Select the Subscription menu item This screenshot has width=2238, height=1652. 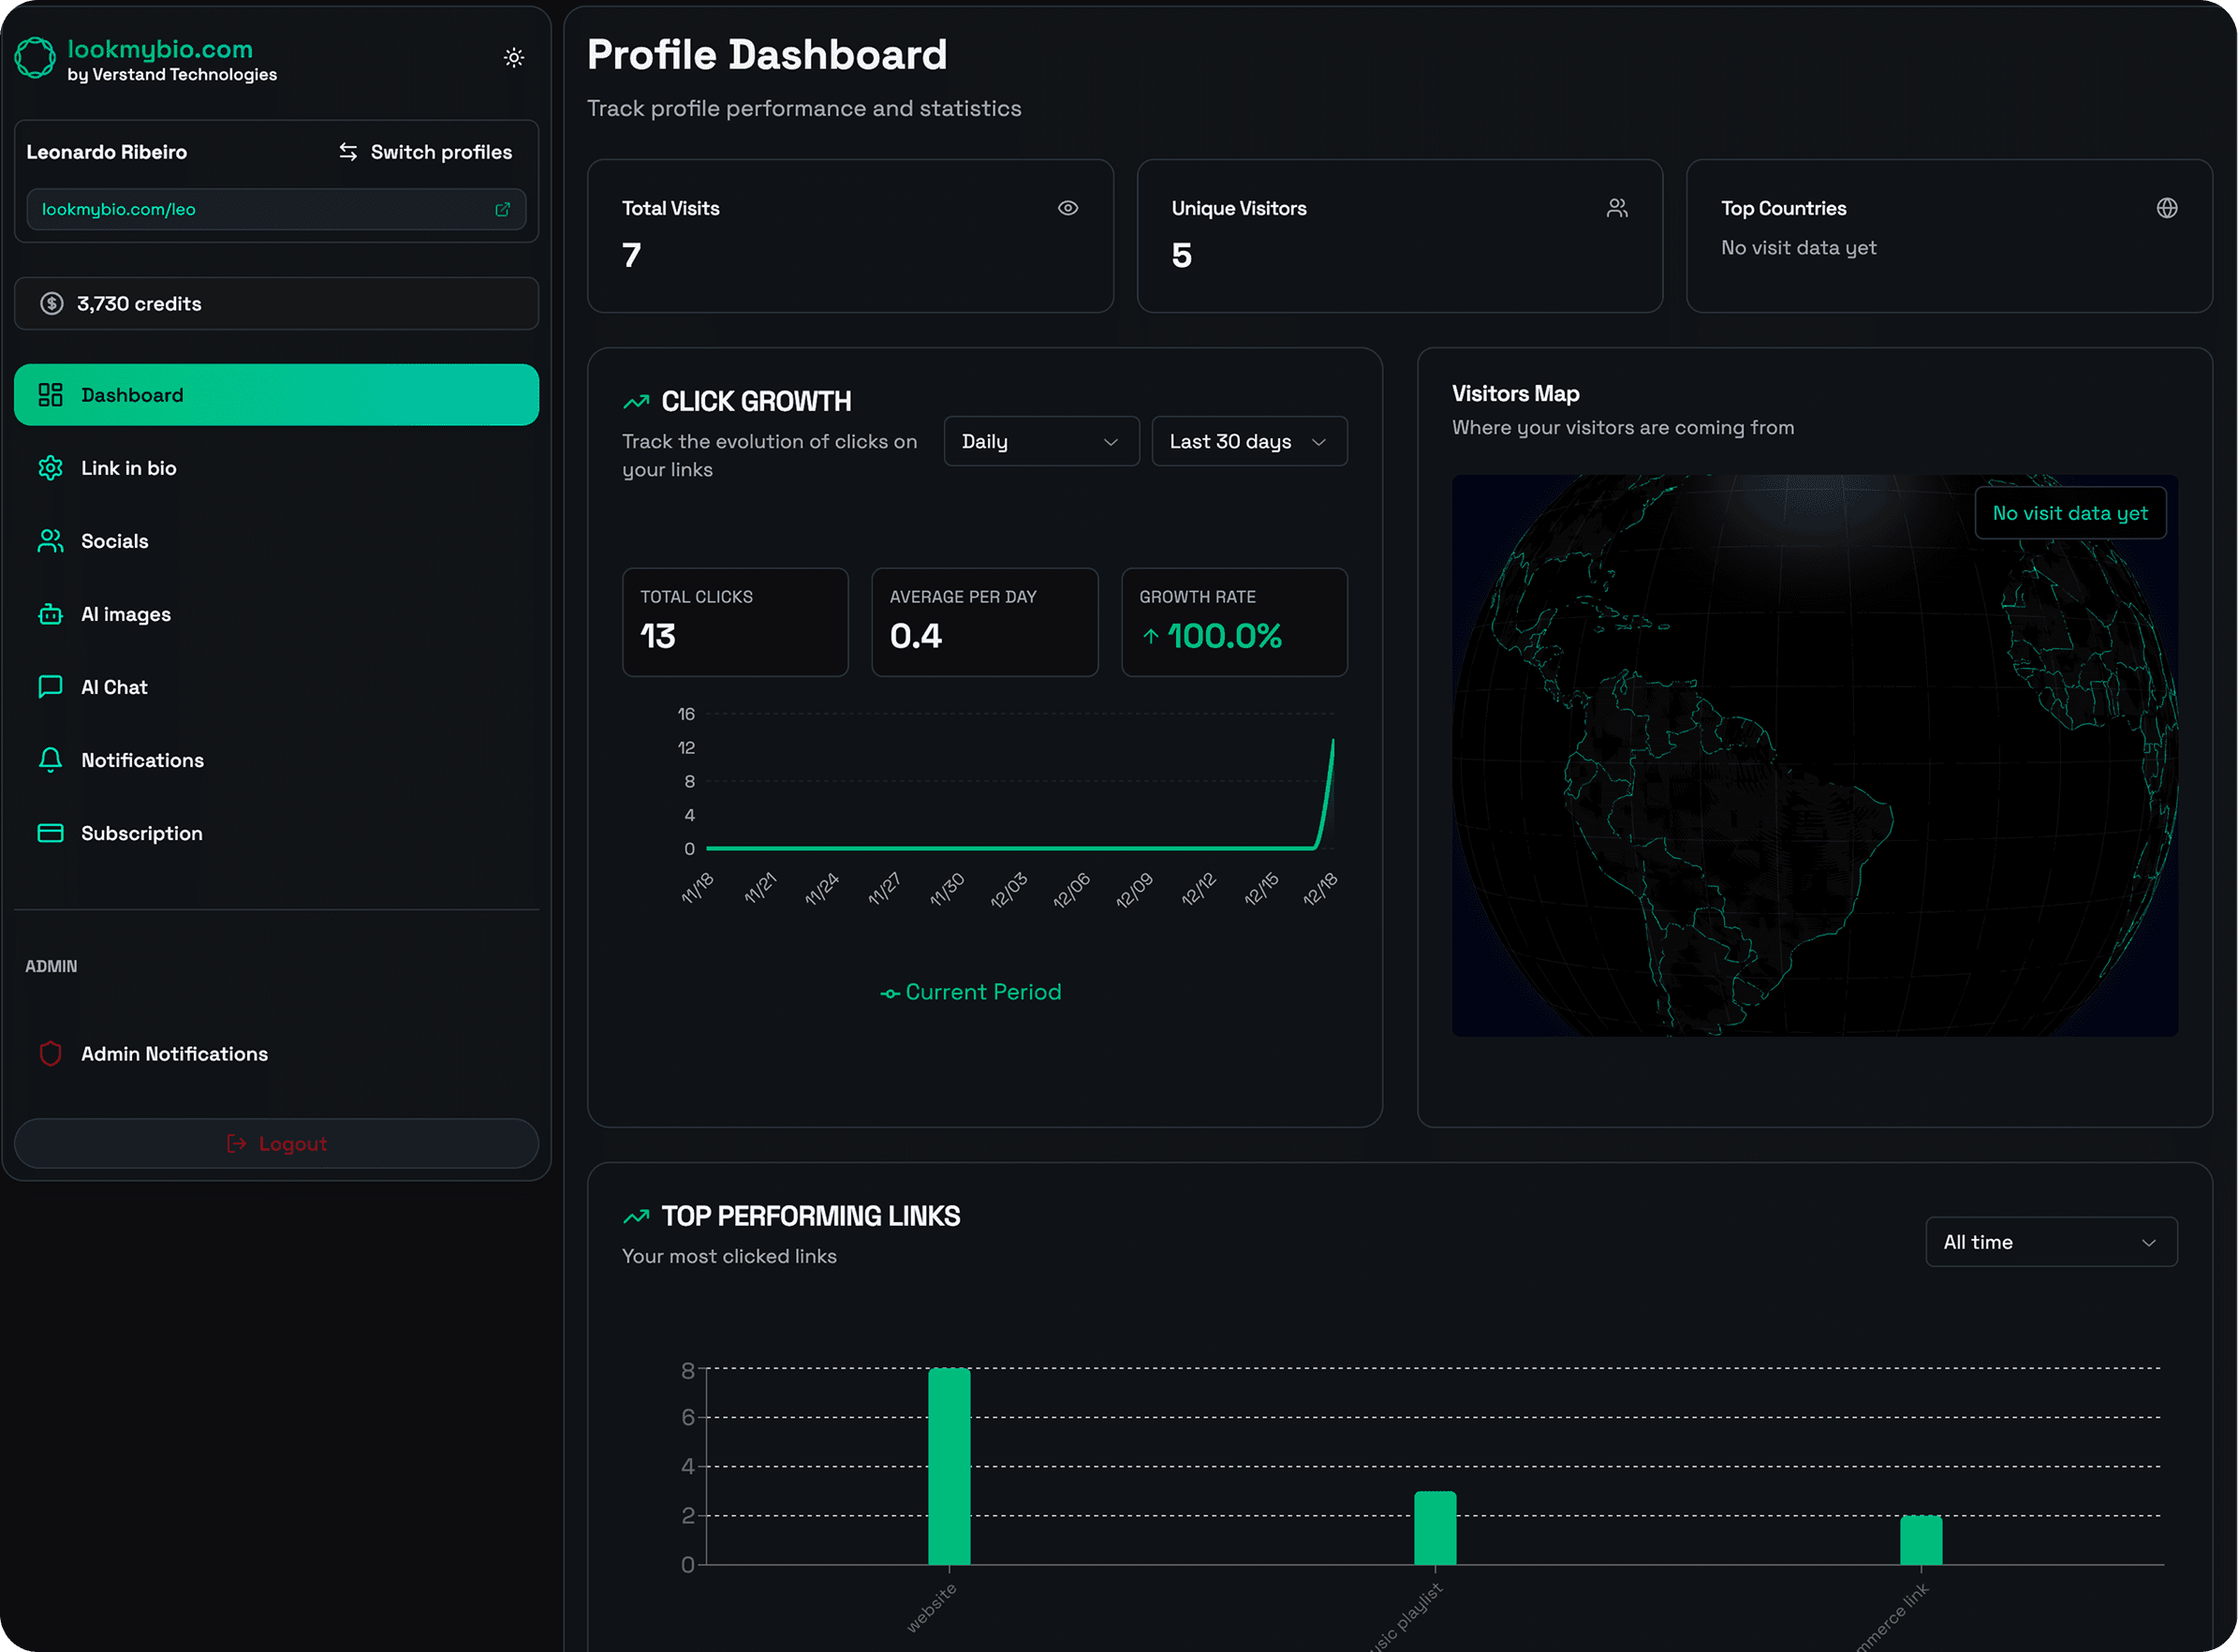[141, 833]
